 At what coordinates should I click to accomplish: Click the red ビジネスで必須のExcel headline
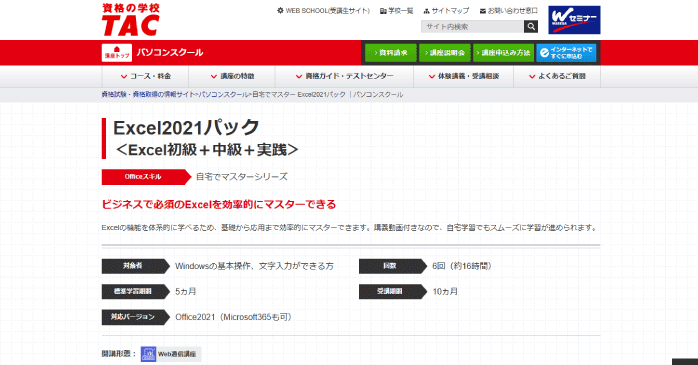(219, 204)
